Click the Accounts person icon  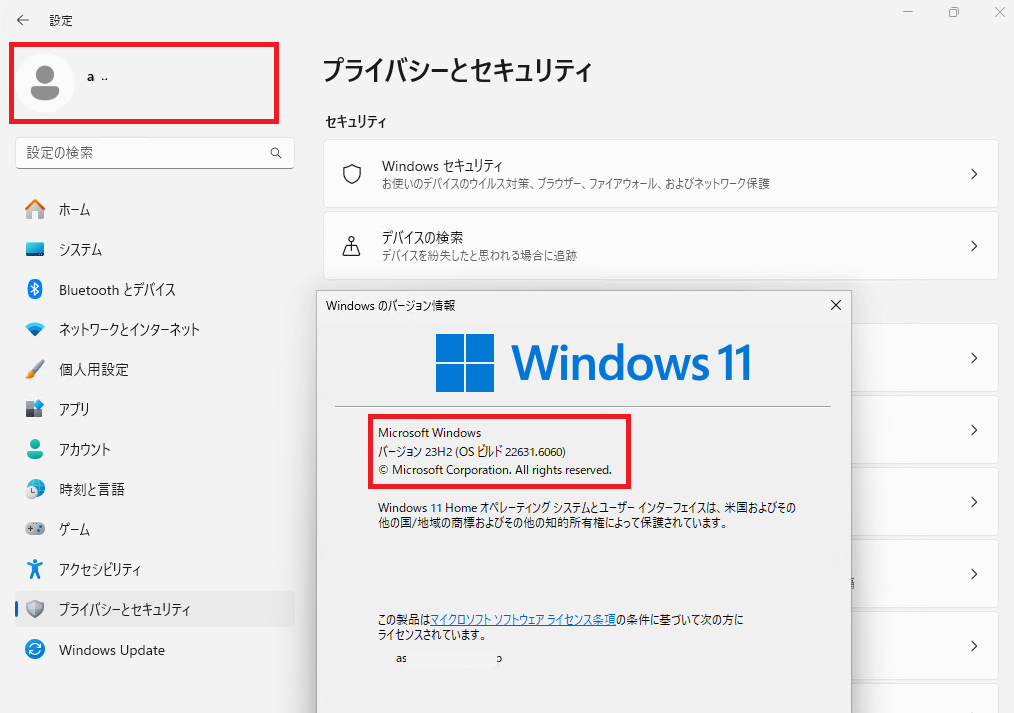(x=35, y=449)
